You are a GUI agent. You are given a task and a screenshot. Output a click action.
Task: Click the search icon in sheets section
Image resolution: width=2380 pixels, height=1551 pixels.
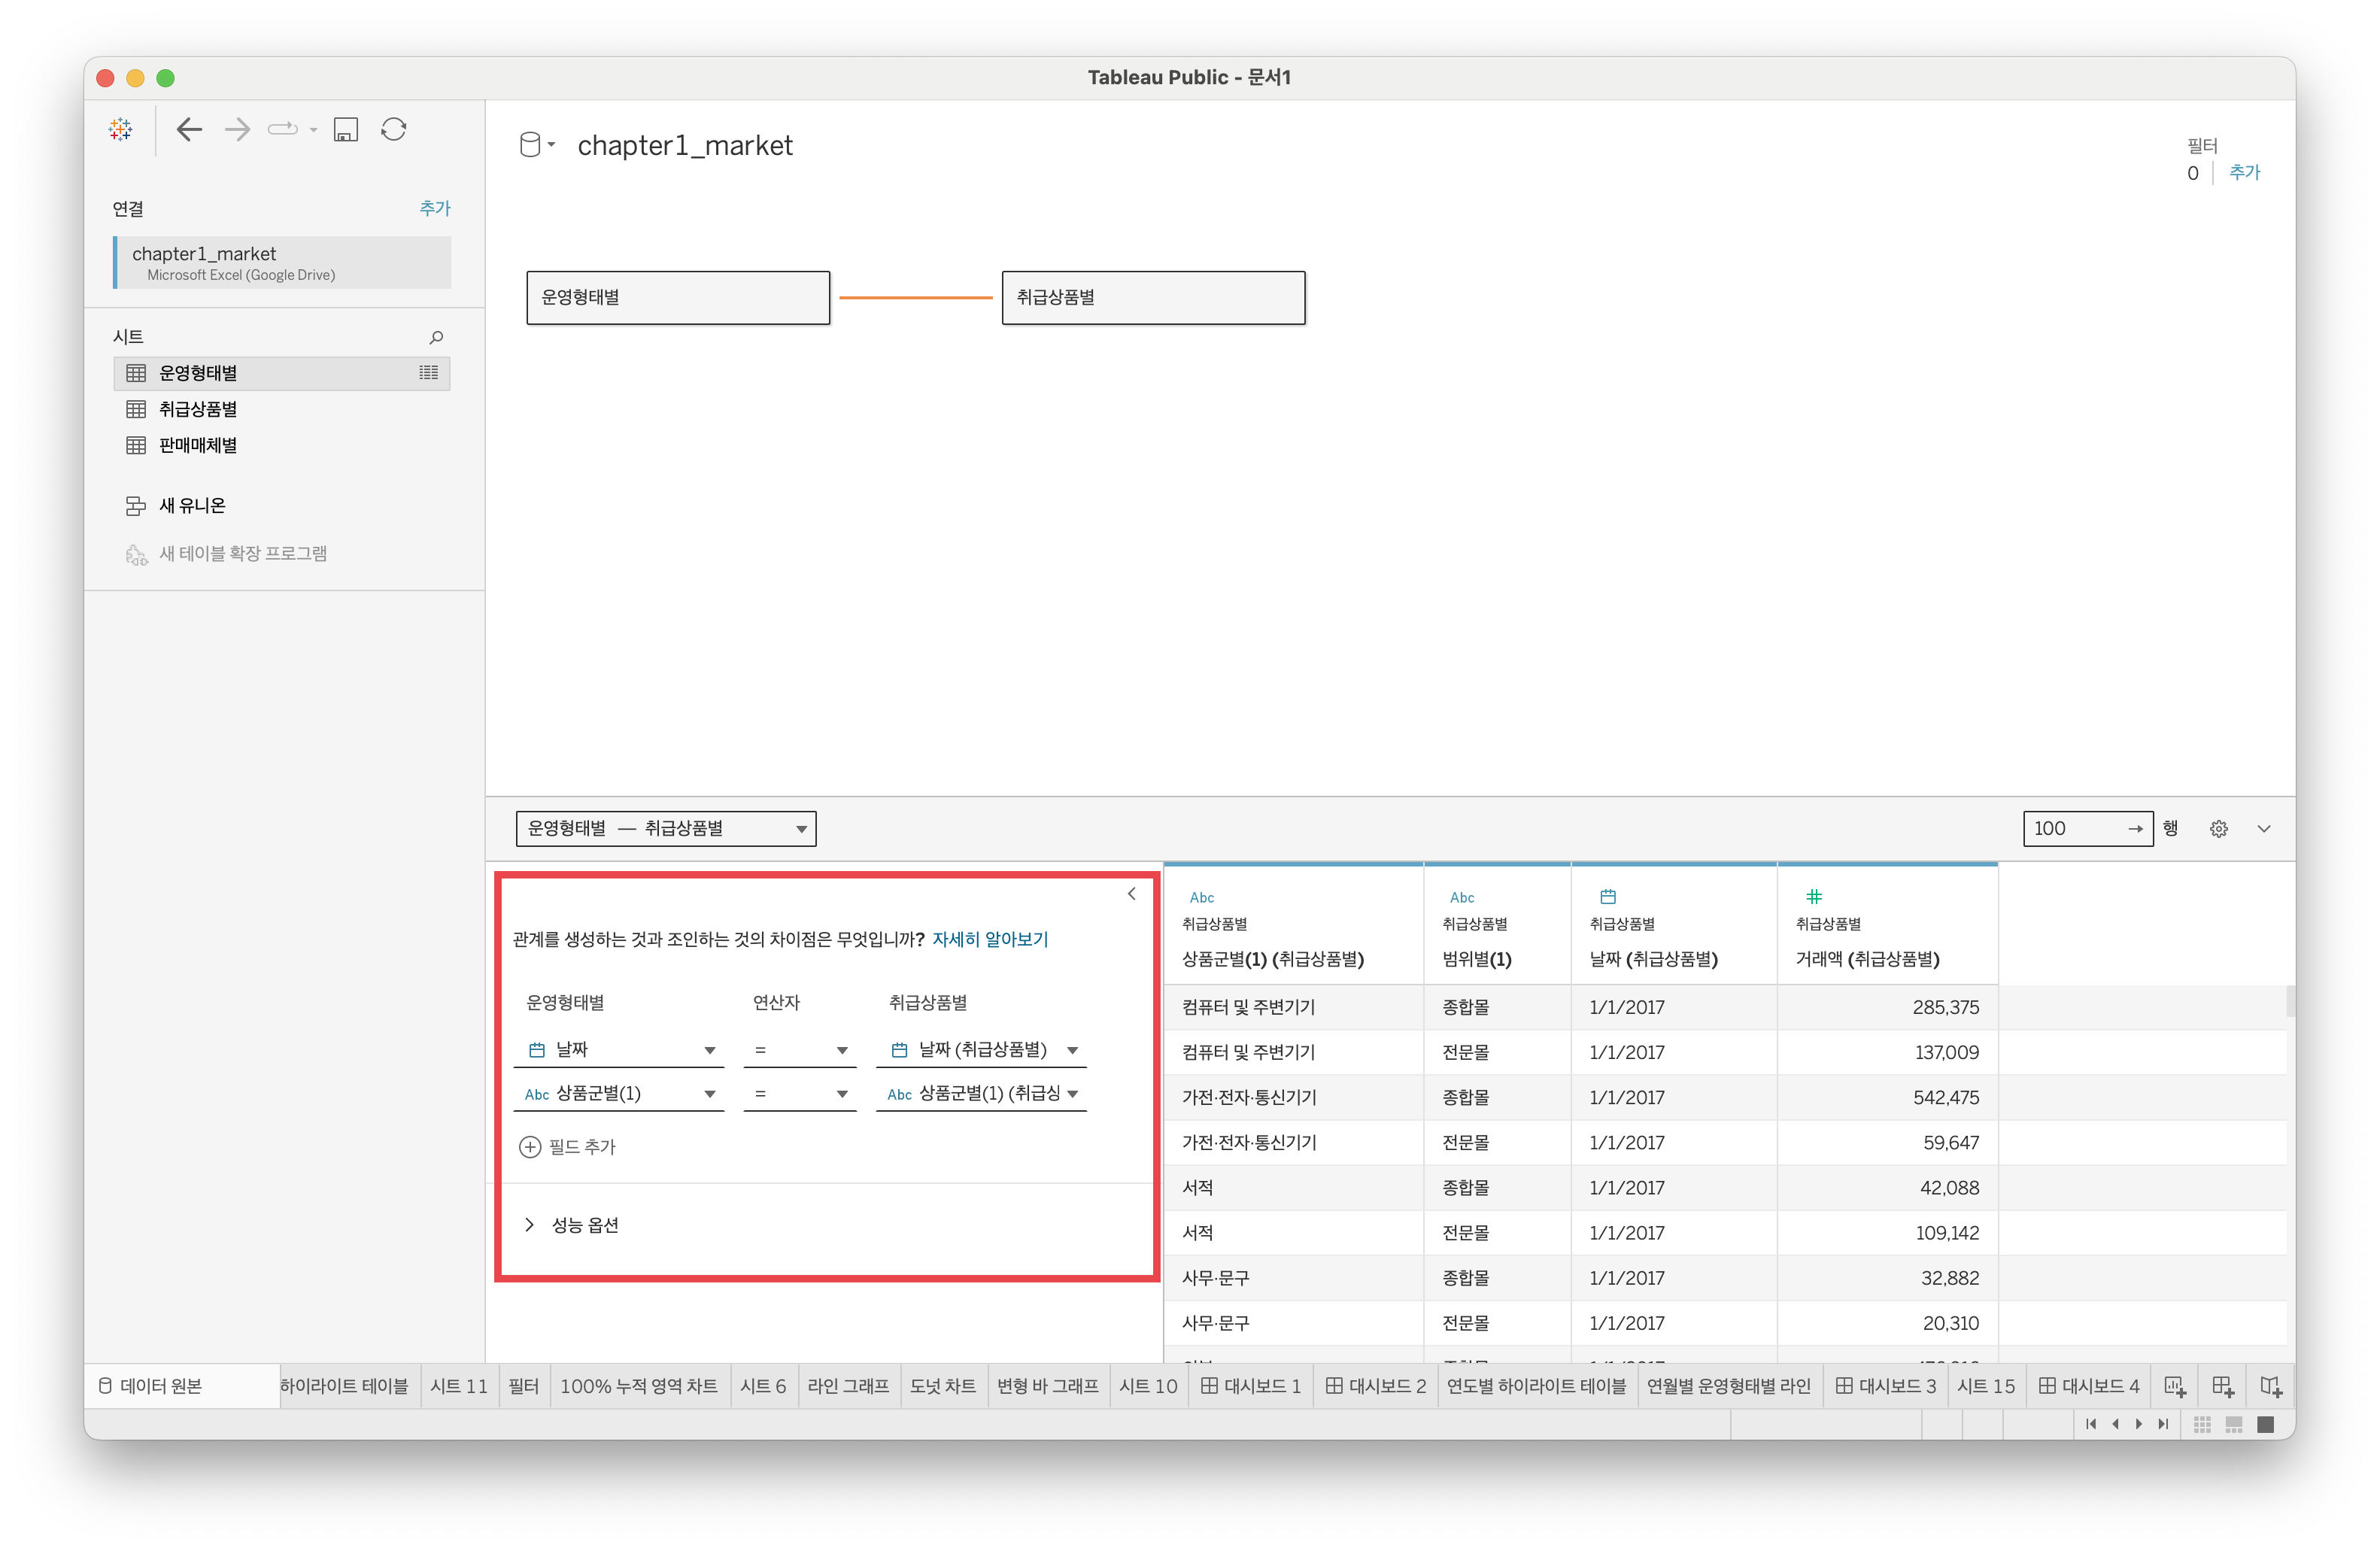click(436, 337)
